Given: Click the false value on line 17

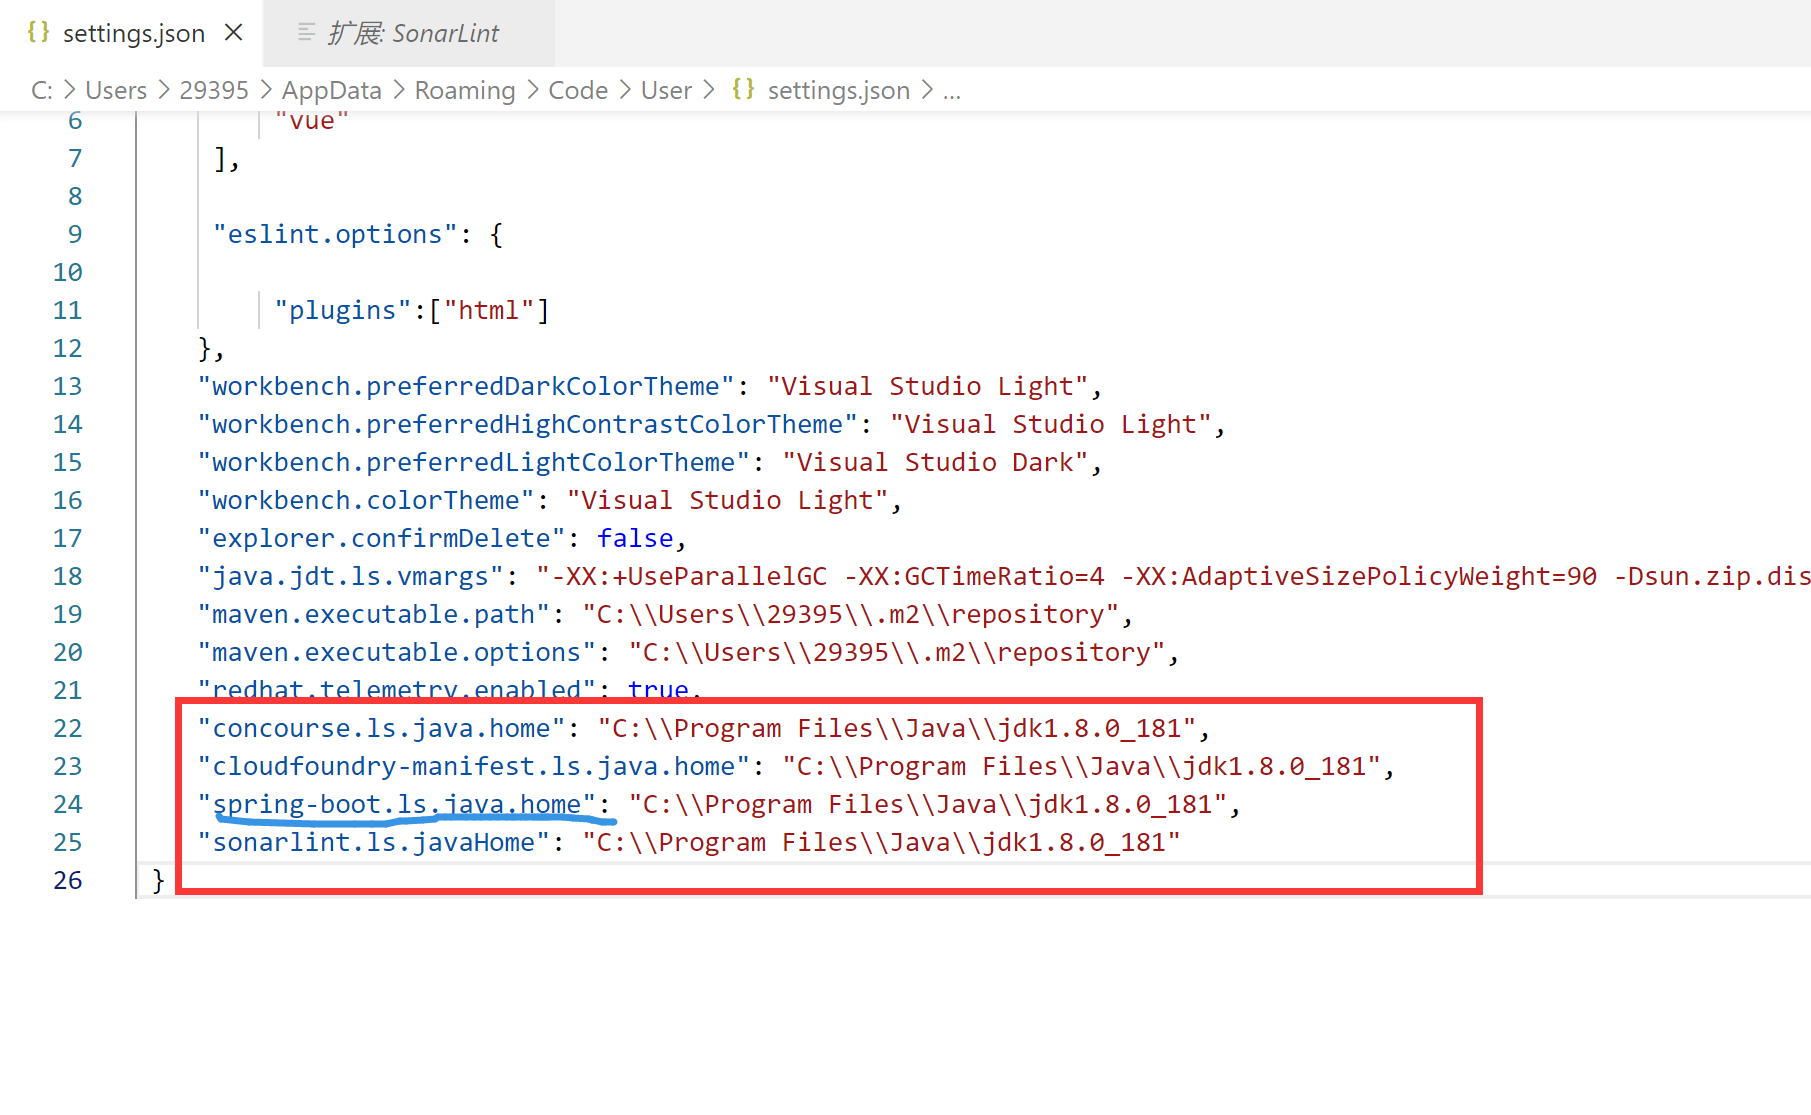Looking at the screenshot, I should pos(635,538).
